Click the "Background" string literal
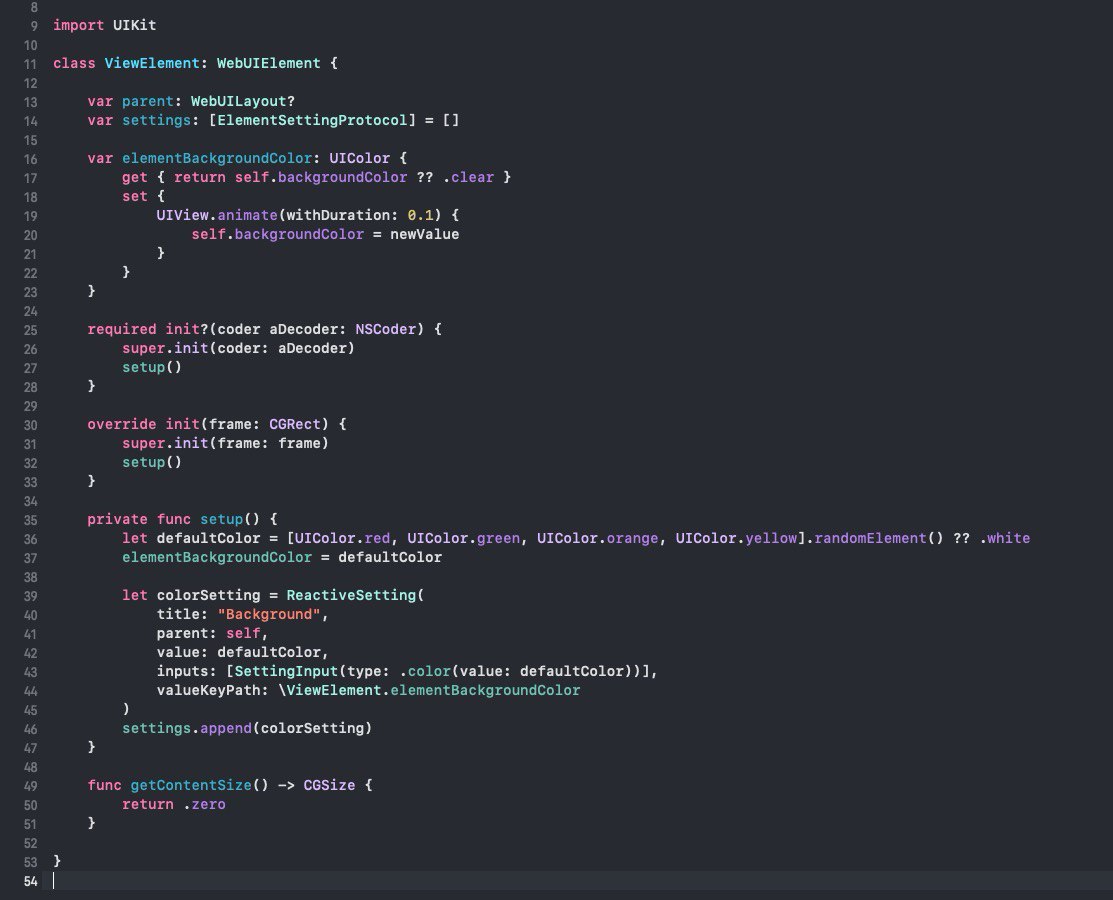 point(269,615)
